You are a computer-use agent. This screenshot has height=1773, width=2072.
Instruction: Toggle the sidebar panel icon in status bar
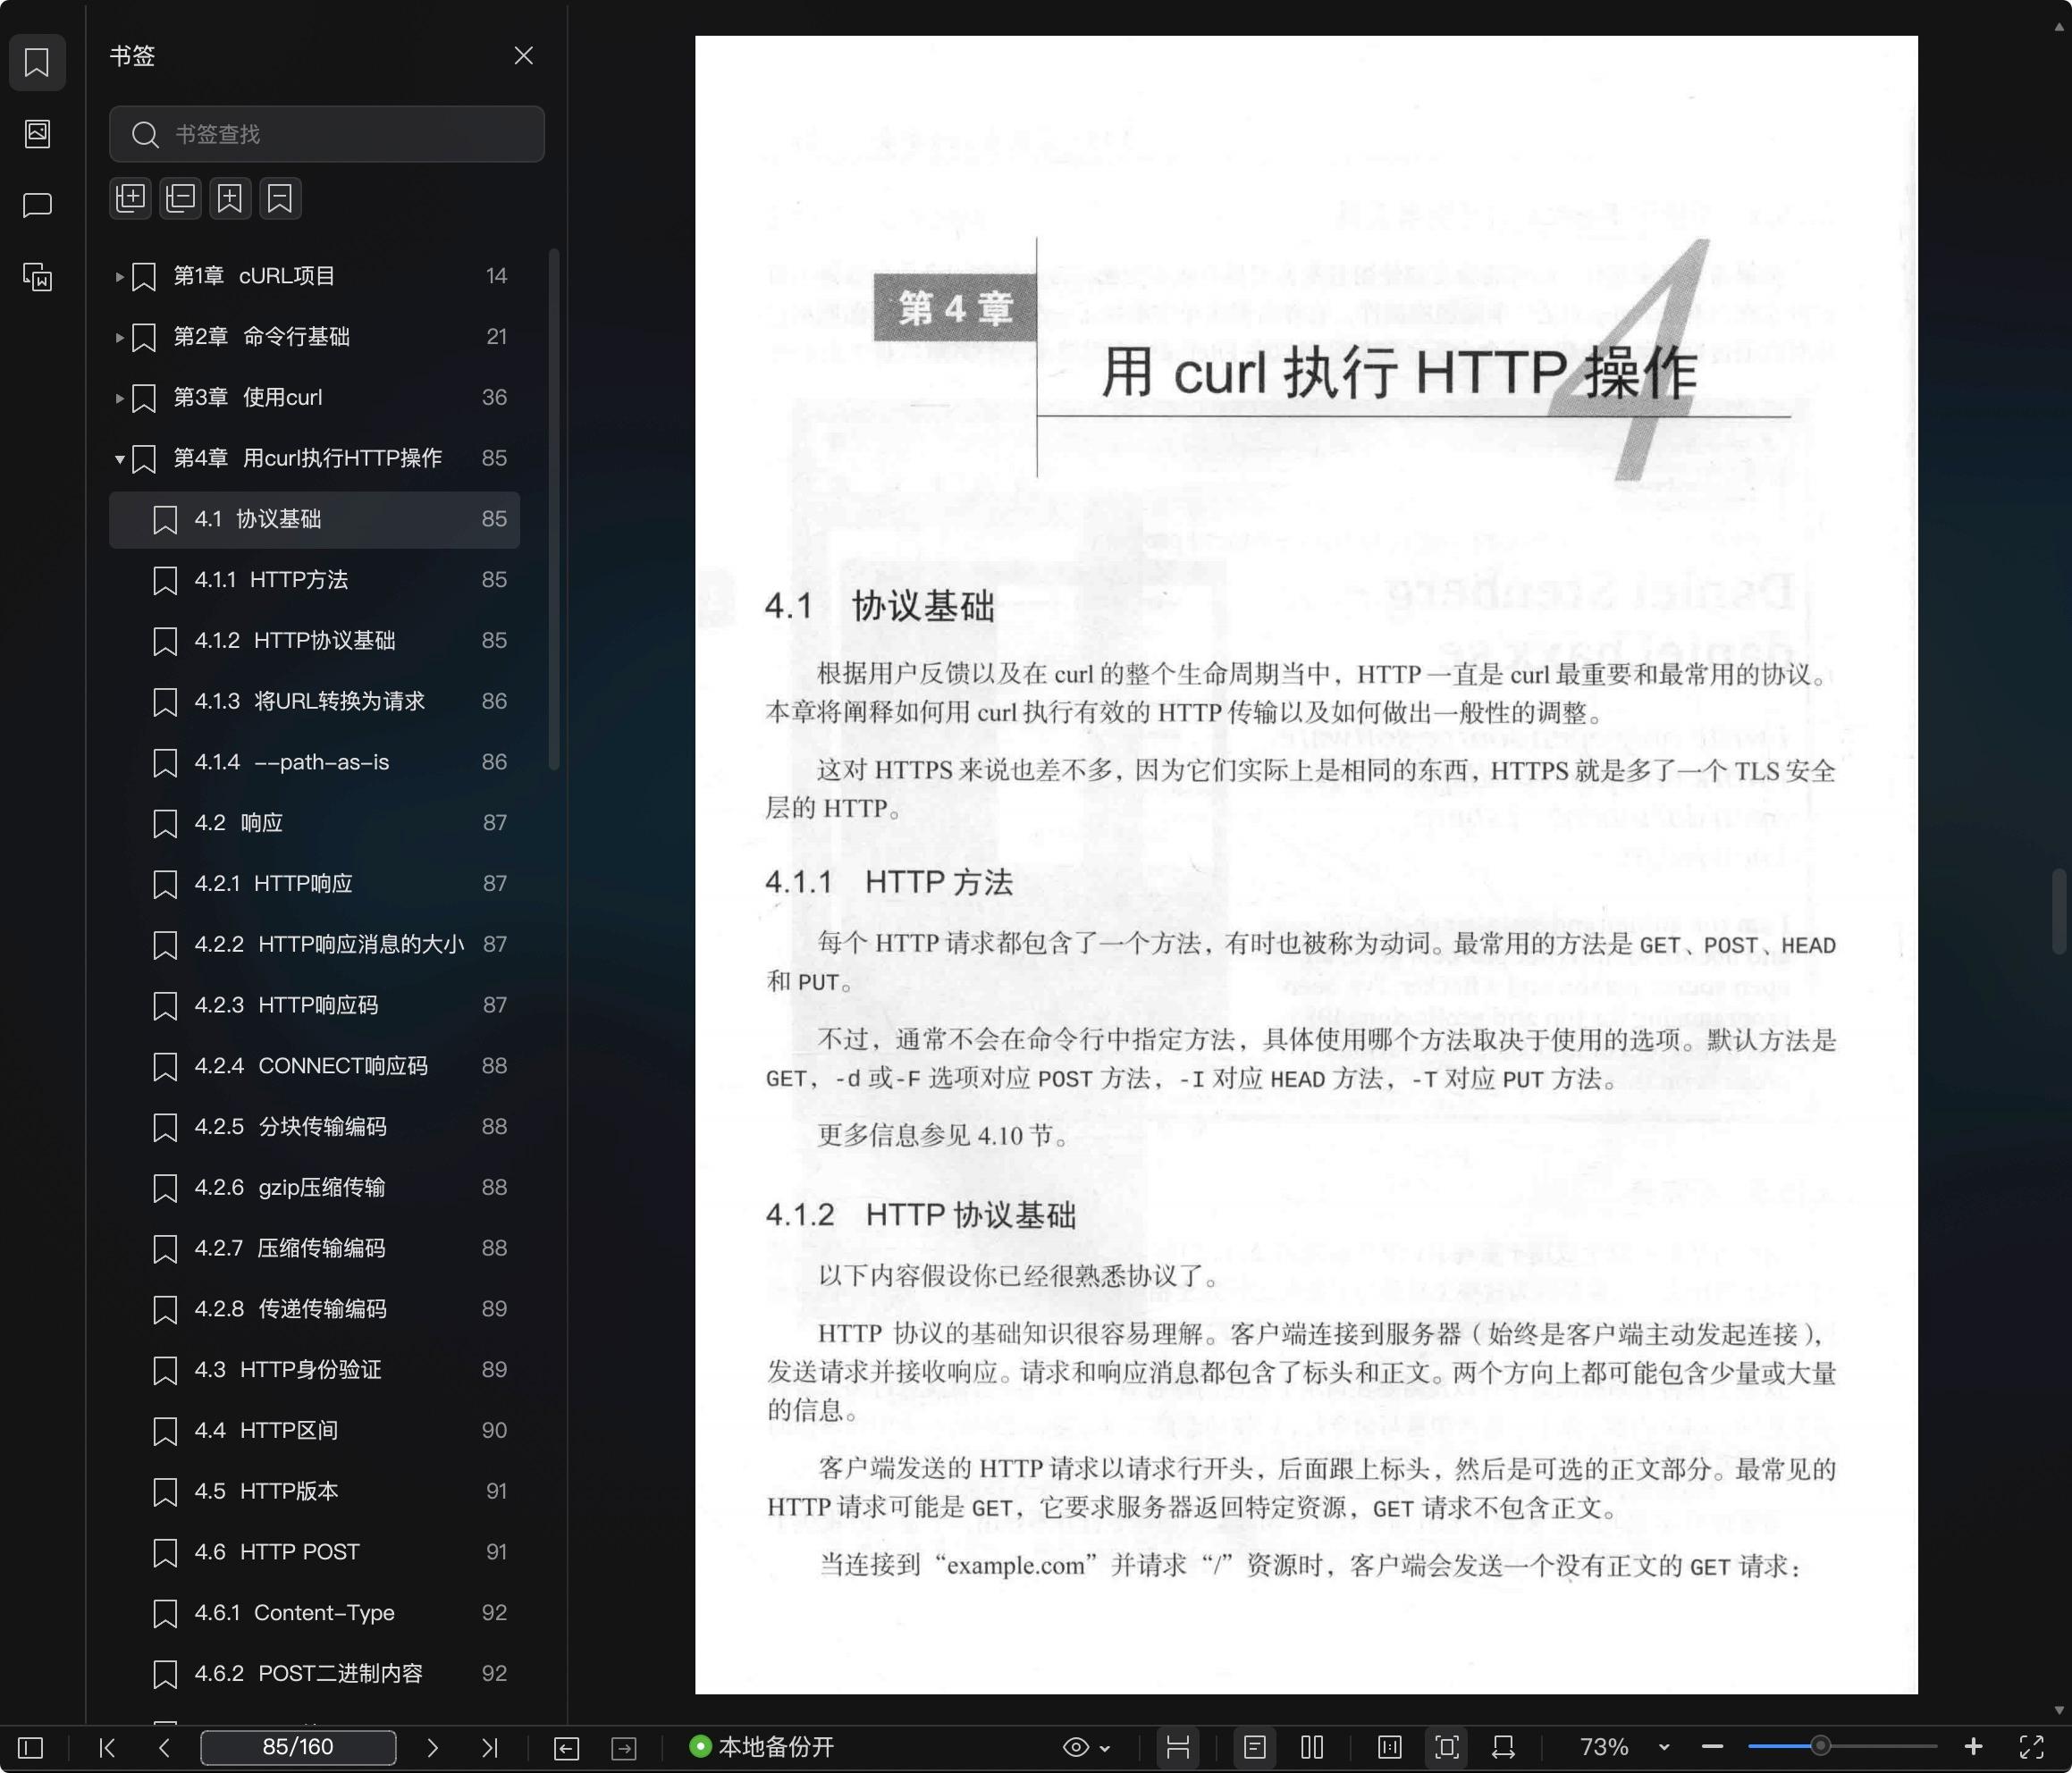click(31, 1747)
